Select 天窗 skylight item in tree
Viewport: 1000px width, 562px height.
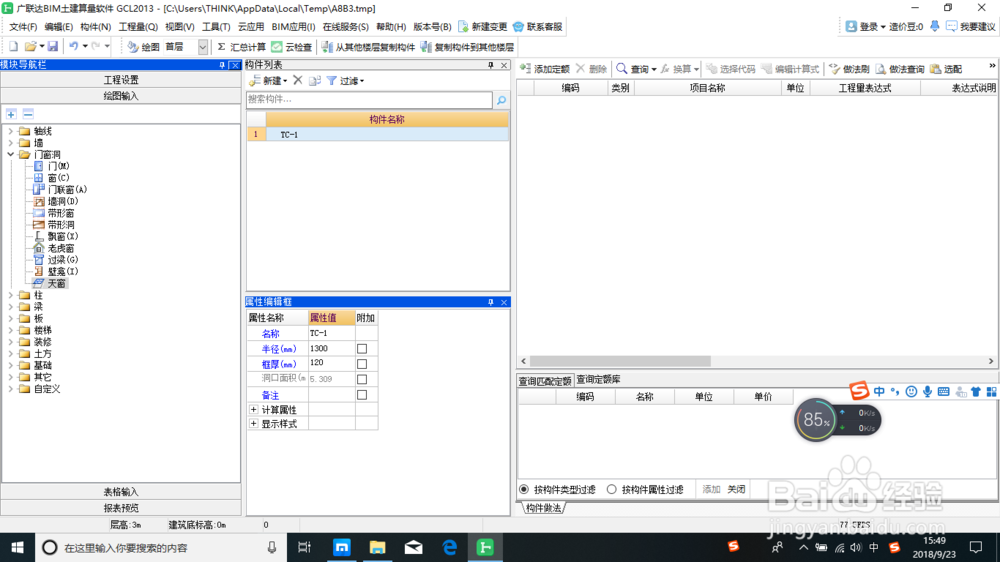tap(50, 283)
